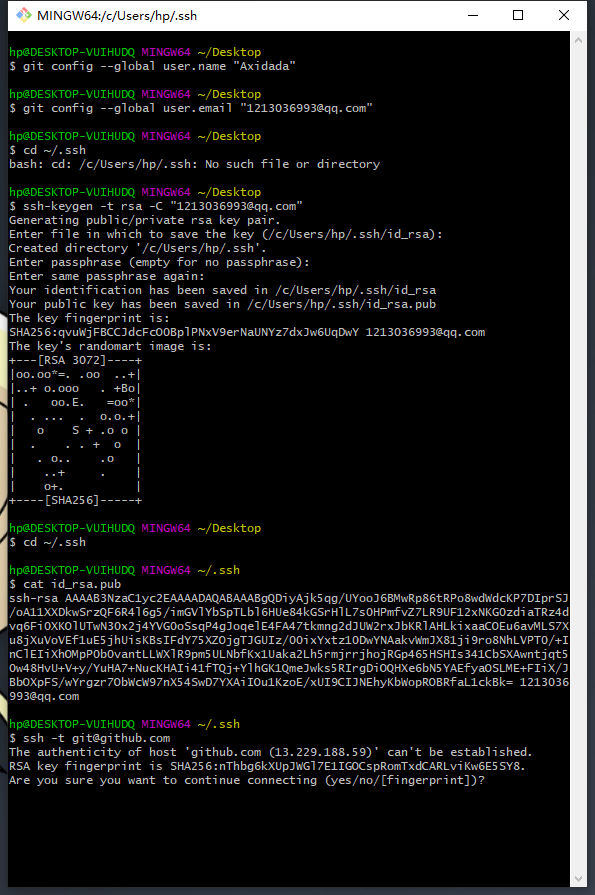This screenshot has width=595, height=895.
Task: Click the SHA256:qvuWjFBCC key fingerprint line
Action: click(x=247, y=332)
